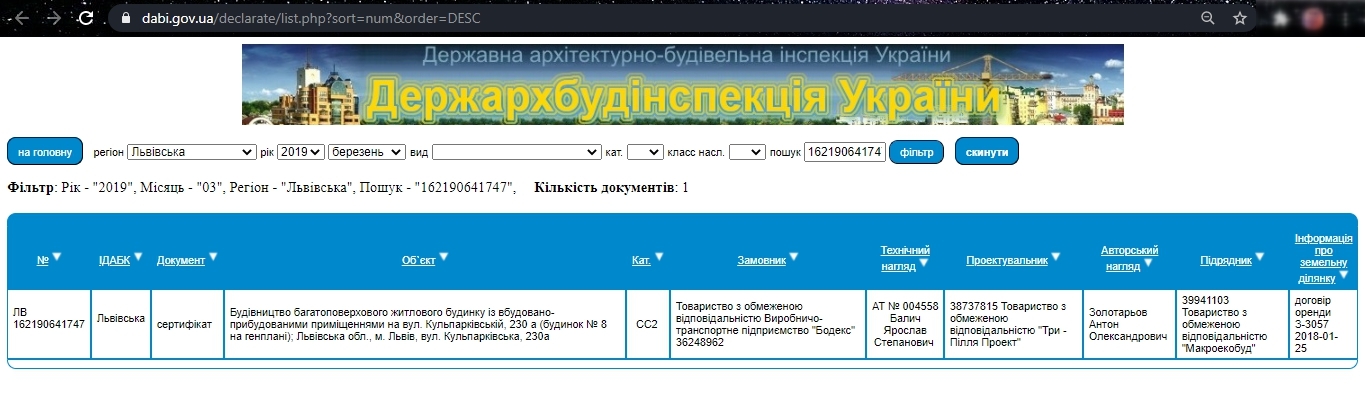
Task: Click the sort arrow next to Кат. column
Action: click(660, 257)
